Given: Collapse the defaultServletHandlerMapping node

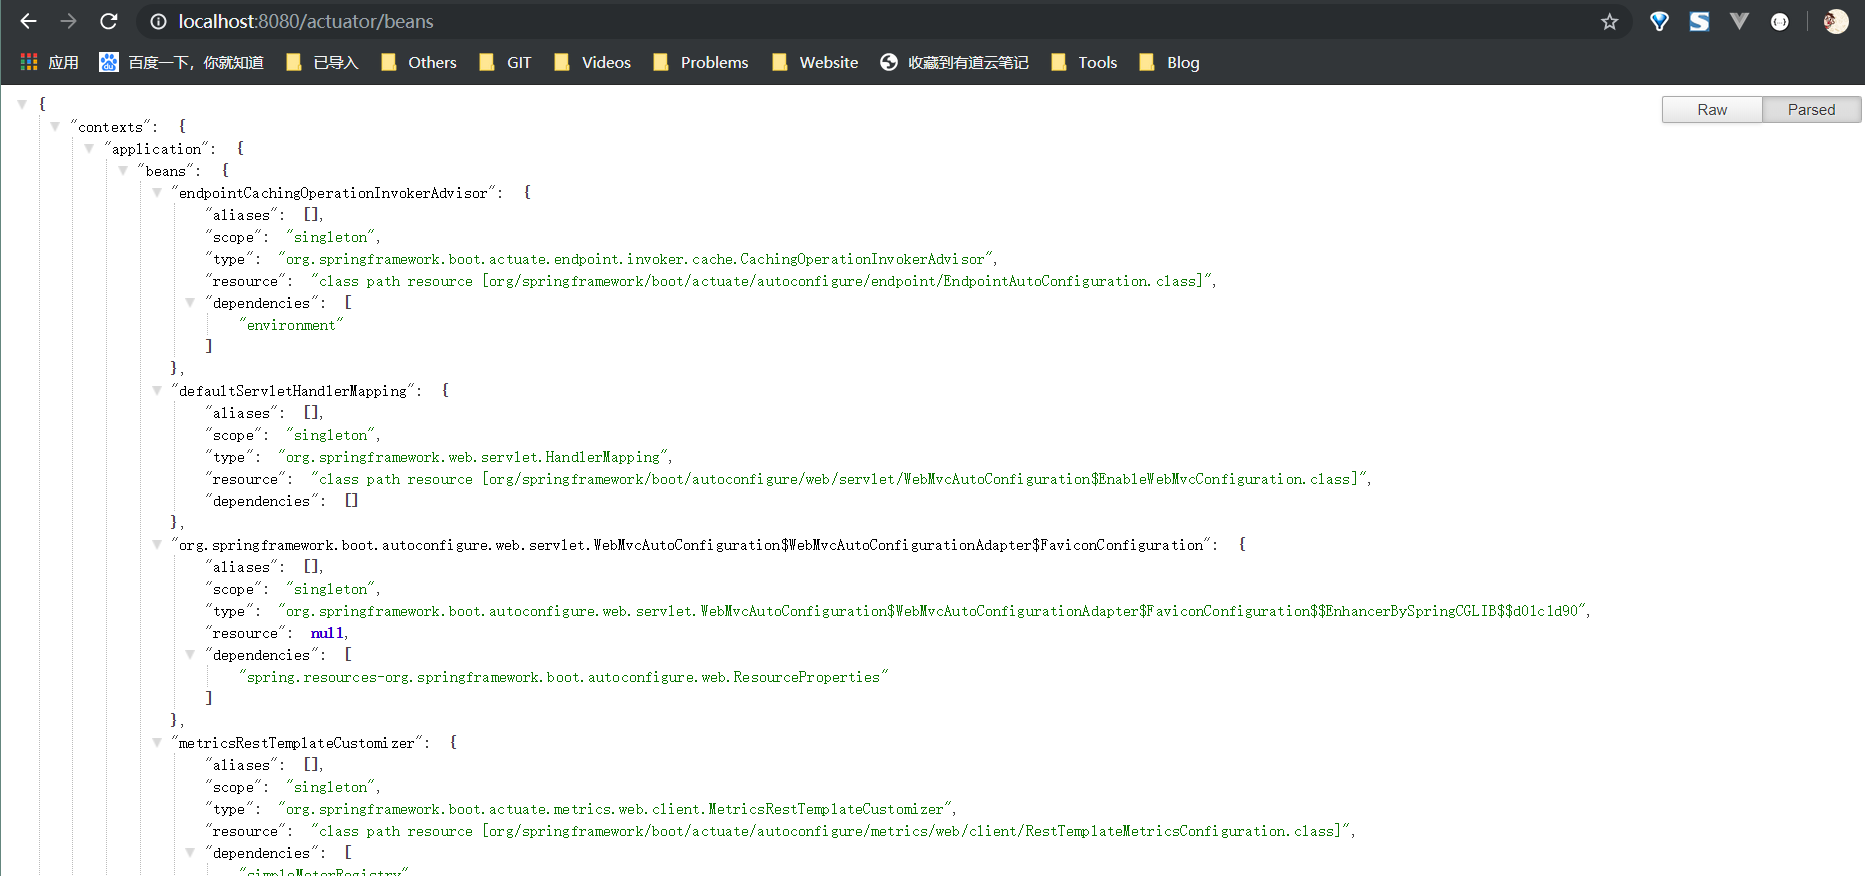Looking at the screenshot, I should coord(157,390).
